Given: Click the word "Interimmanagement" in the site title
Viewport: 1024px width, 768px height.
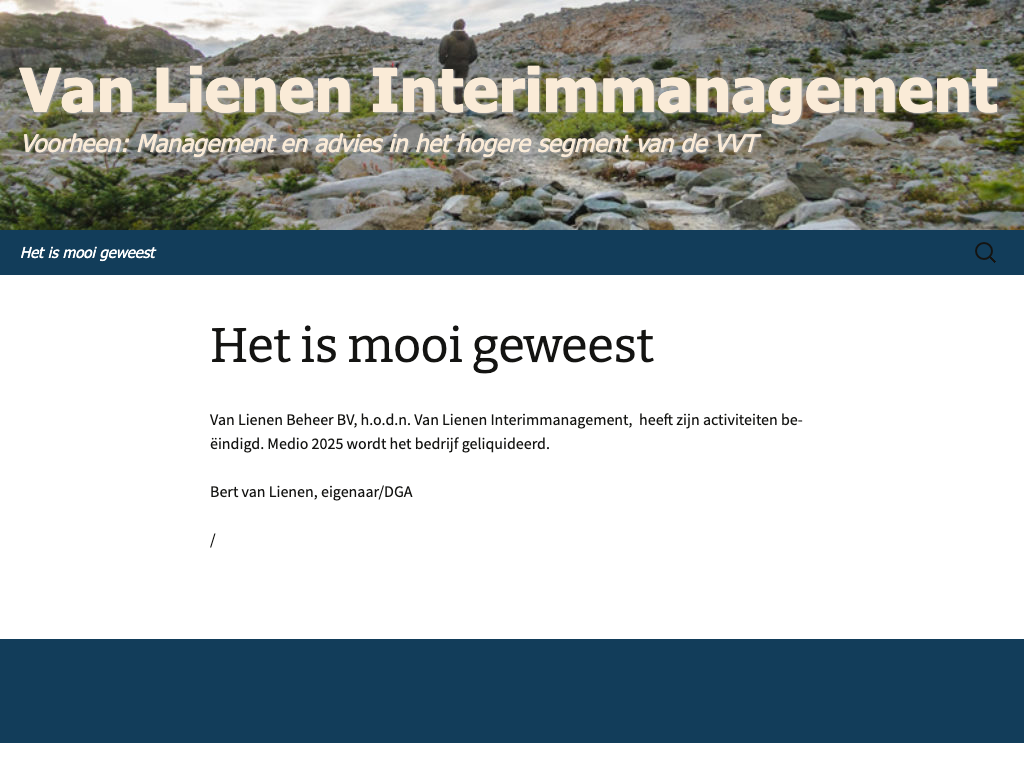Looking at the screenshot, I should (685, 92).
